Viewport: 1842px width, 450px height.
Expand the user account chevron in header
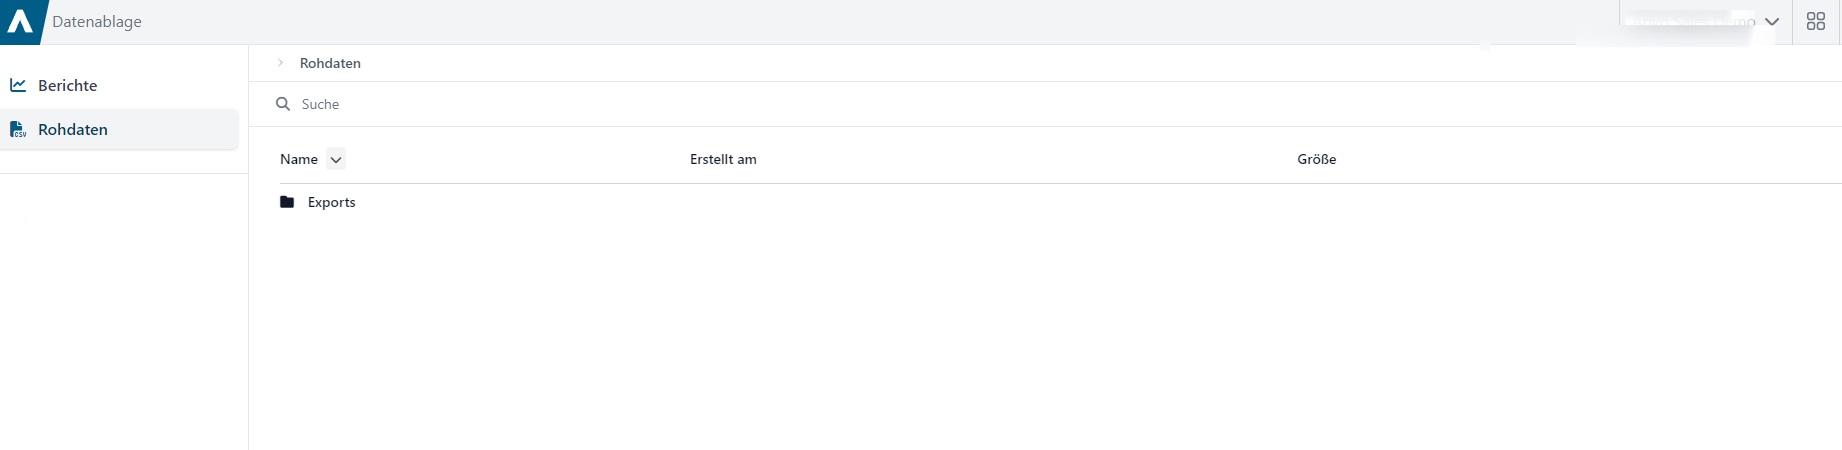click(1772, 22)
